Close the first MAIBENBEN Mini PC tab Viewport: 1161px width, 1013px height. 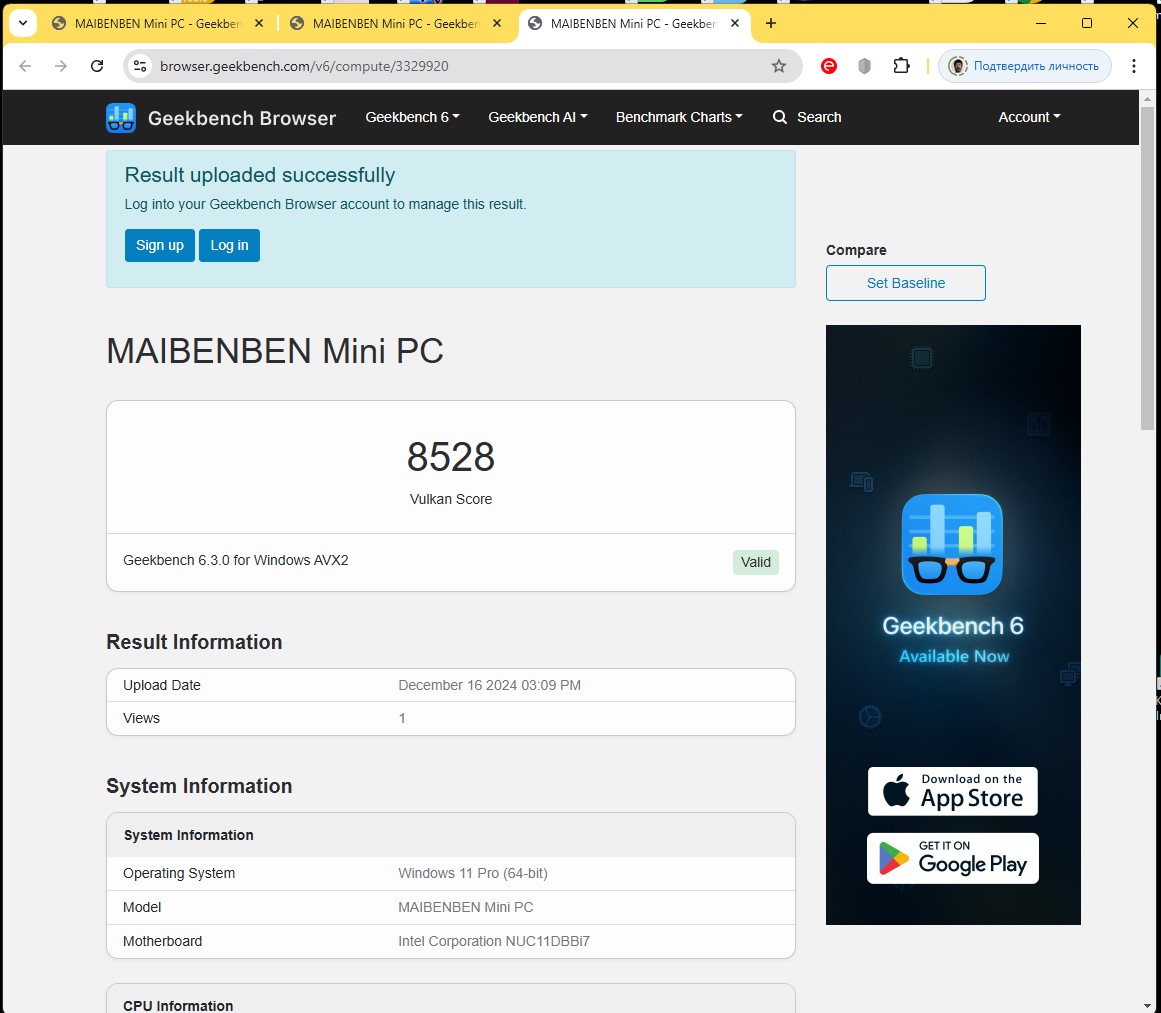coord(258,23)
